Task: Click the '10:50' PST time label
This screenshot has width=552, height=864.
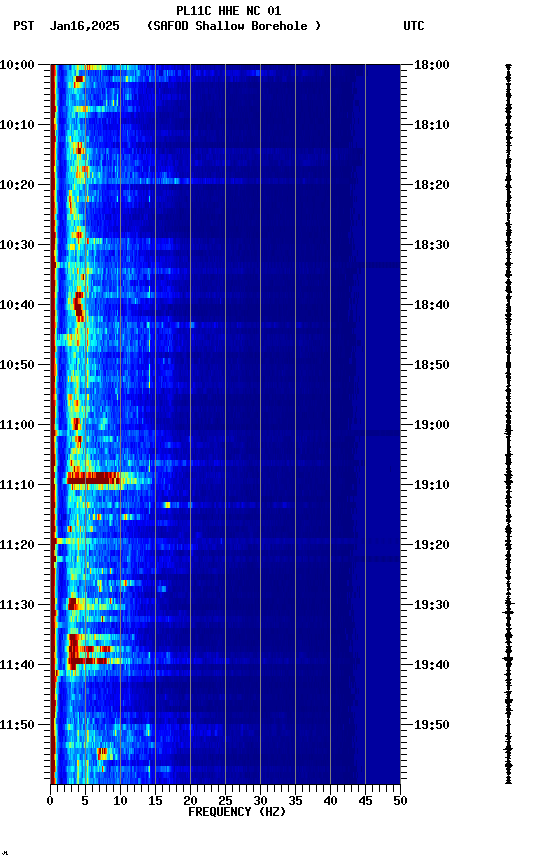Action: click(17, 365)
